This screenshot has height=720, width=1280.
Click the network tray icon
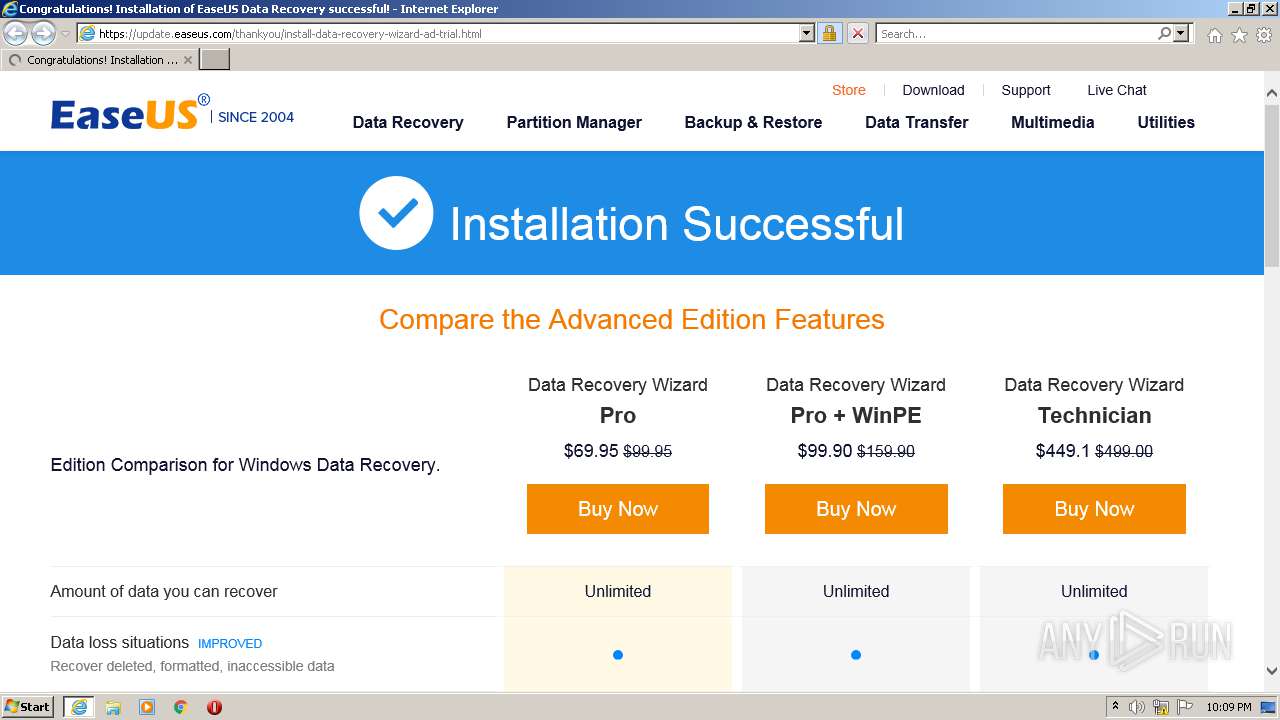(x=1161, y=707)
